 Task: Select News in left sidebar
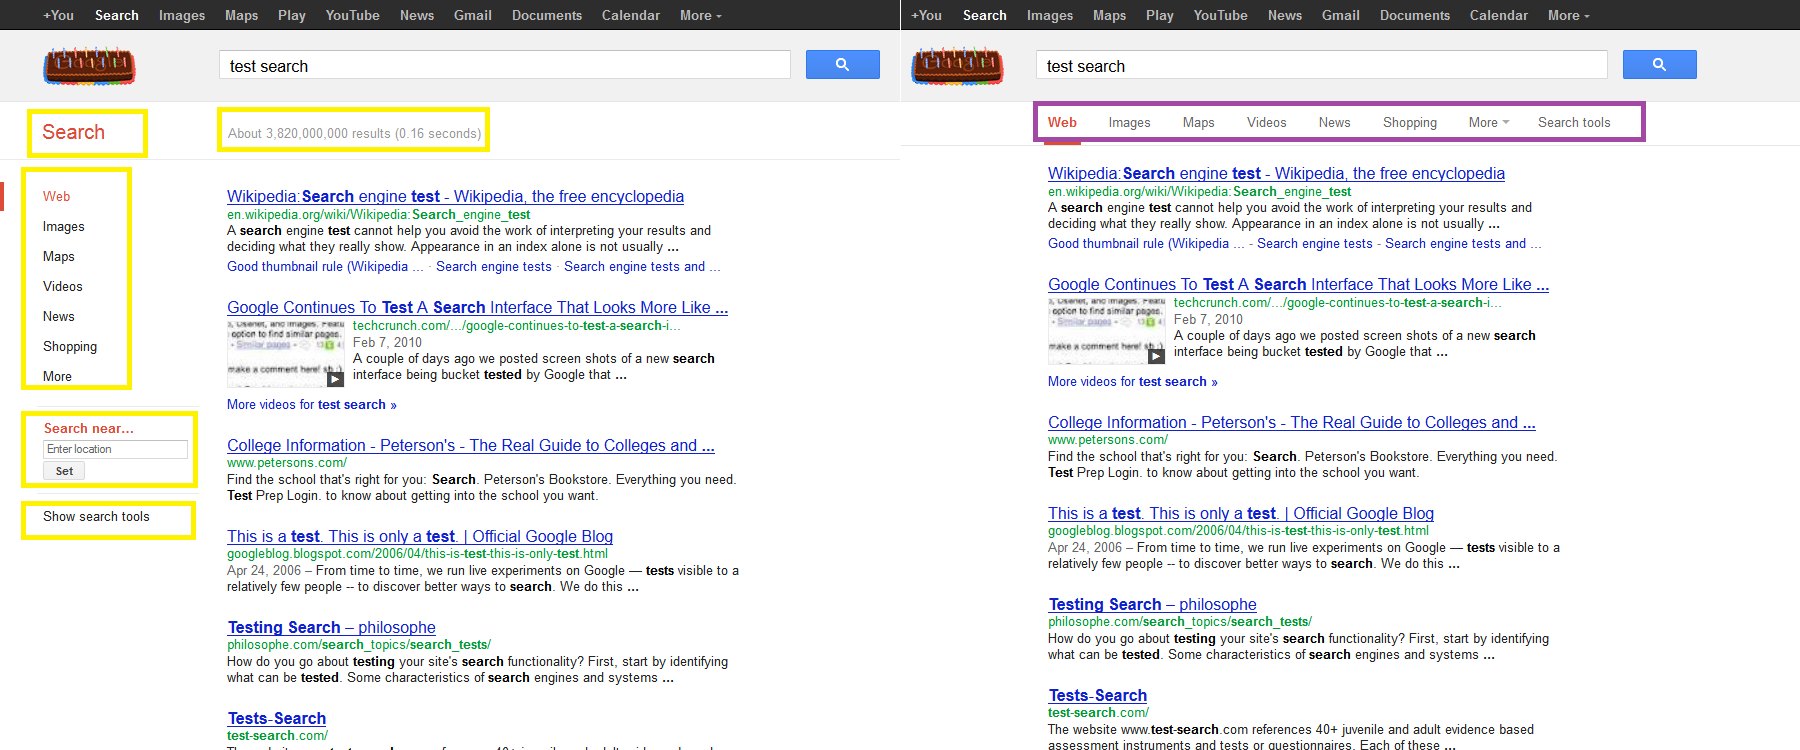click(x=58, y=316)
